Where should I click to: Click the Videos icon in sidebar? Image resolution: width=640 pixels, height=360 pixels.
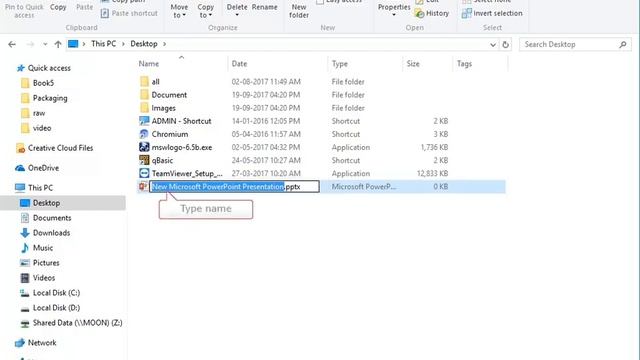click(x=25, y=278)
